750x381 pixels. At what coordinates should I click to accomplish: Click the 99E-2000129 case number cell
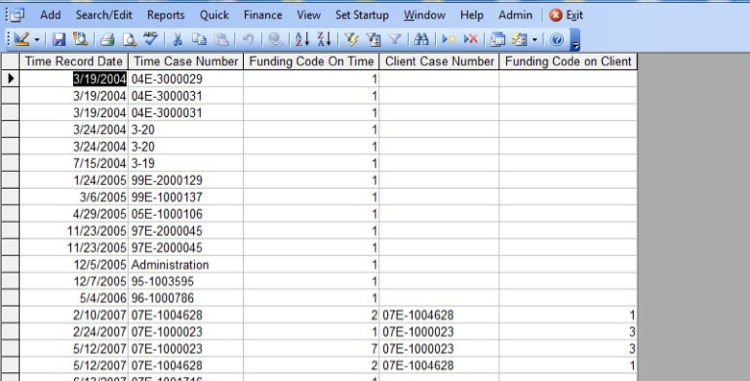pos(186,180)
